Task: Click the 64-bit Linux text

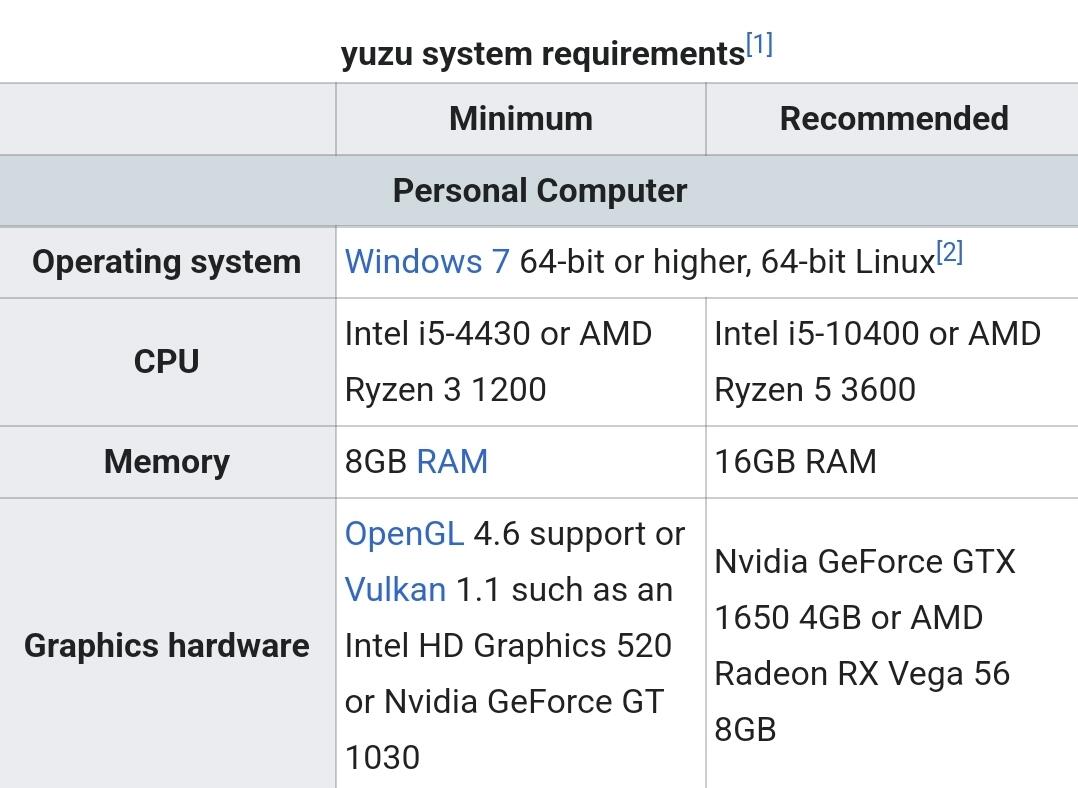Action: tap(847, 262)
